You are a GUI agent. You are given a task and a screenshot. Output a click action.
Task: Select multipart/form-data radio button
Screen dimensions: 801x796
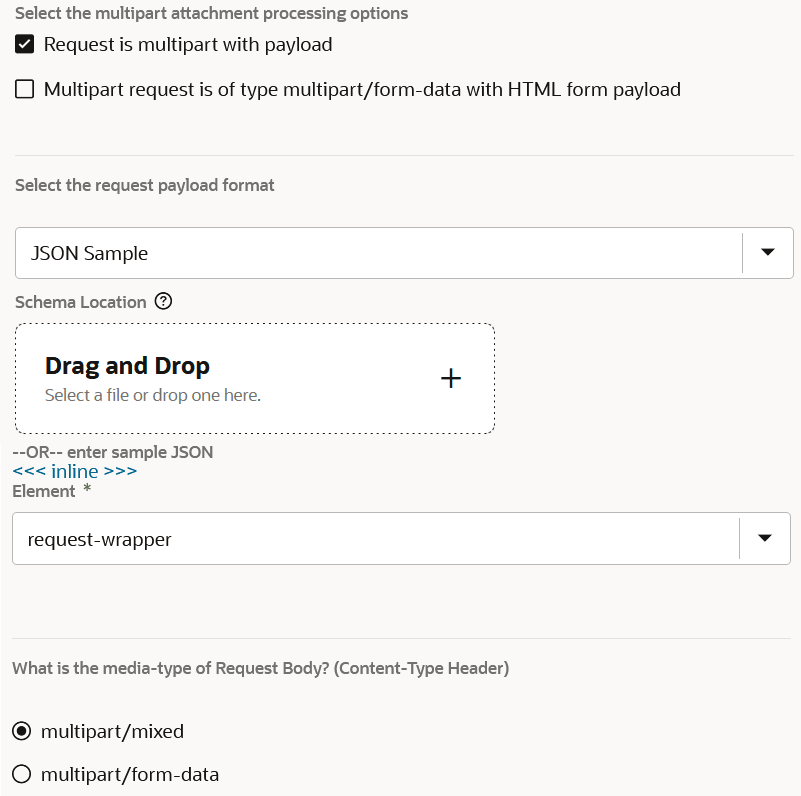[x=22, y=774]
